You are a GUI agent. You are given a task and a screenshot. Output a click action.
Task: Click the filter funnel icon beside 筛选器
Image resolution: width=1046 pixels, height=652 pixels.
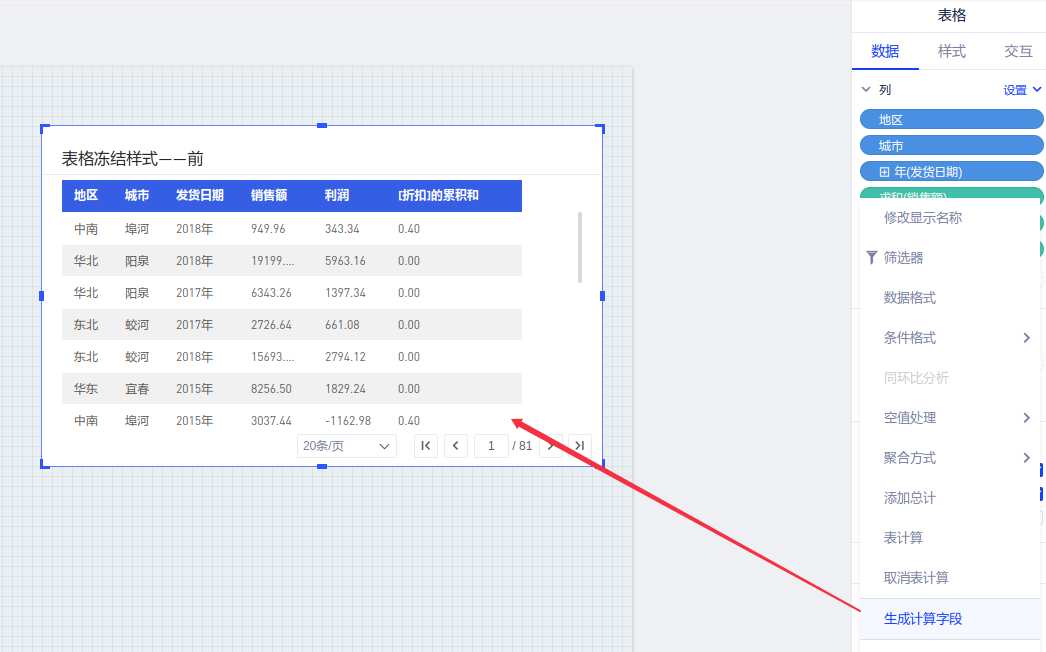871,258
